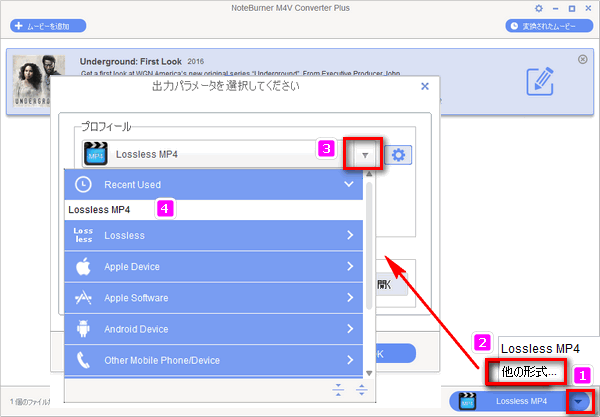Image resolution: width=600 pixels, height=417 pixels.
Task: Click the movie title Underground: First Look
Action: click(x=130, y=61)
